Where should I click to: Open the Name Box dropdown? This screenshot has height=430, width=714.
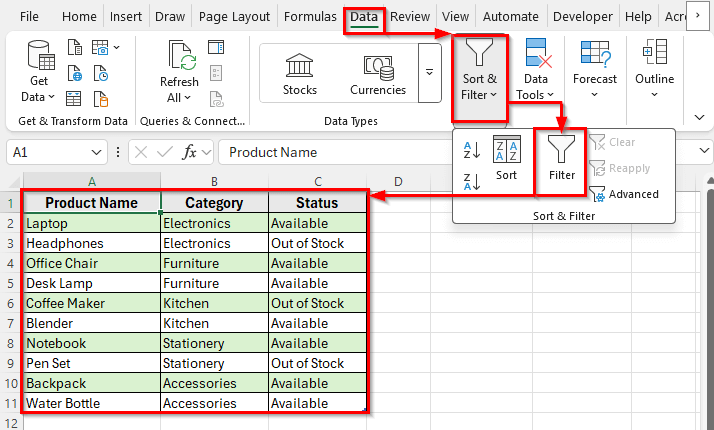[96, 152]
